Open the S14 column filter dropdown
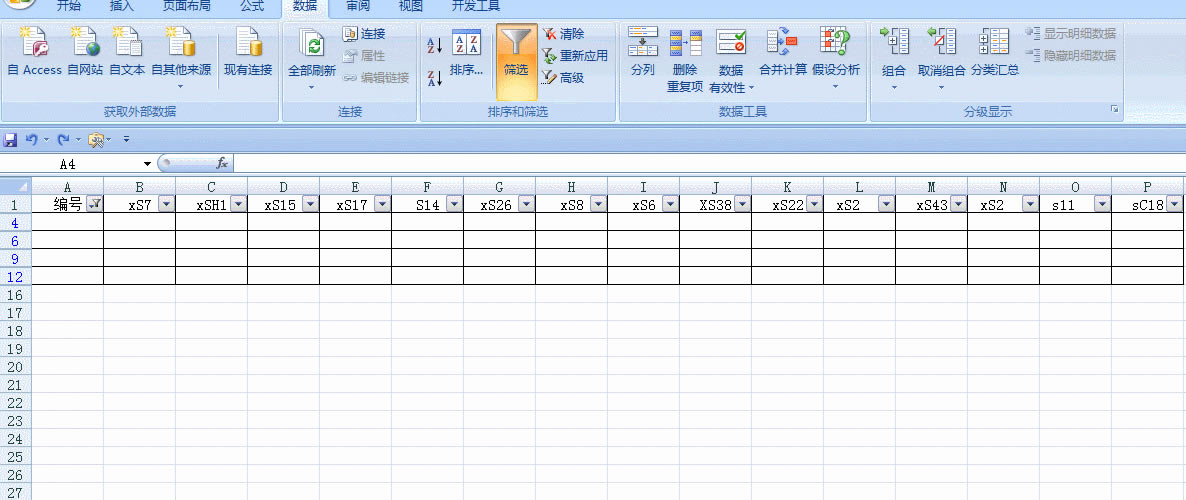Screen dimensions: 1186x500 pyautogui.click(x=454, y=204)
